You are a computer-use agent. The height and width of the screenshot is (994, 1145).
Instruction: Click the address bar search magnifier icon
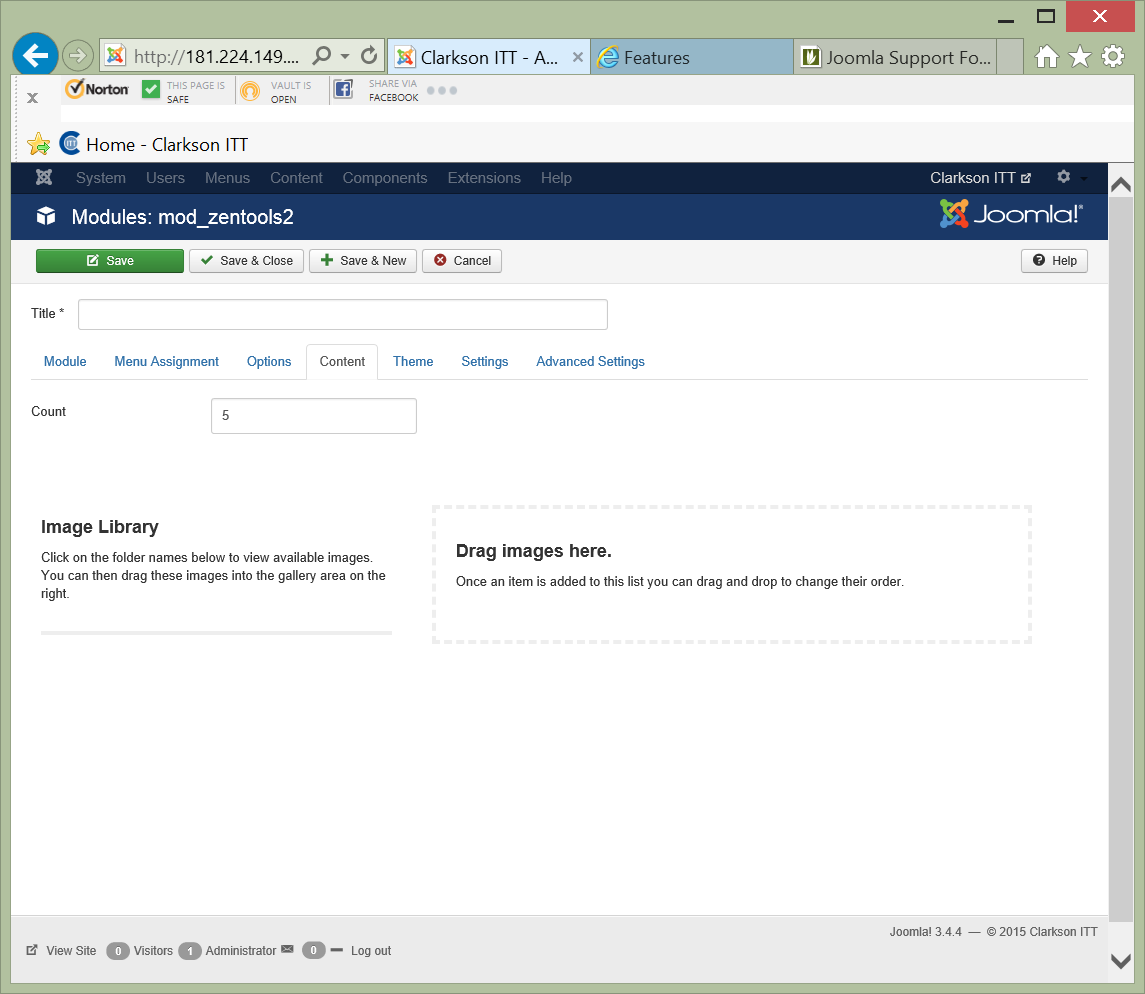321,56
